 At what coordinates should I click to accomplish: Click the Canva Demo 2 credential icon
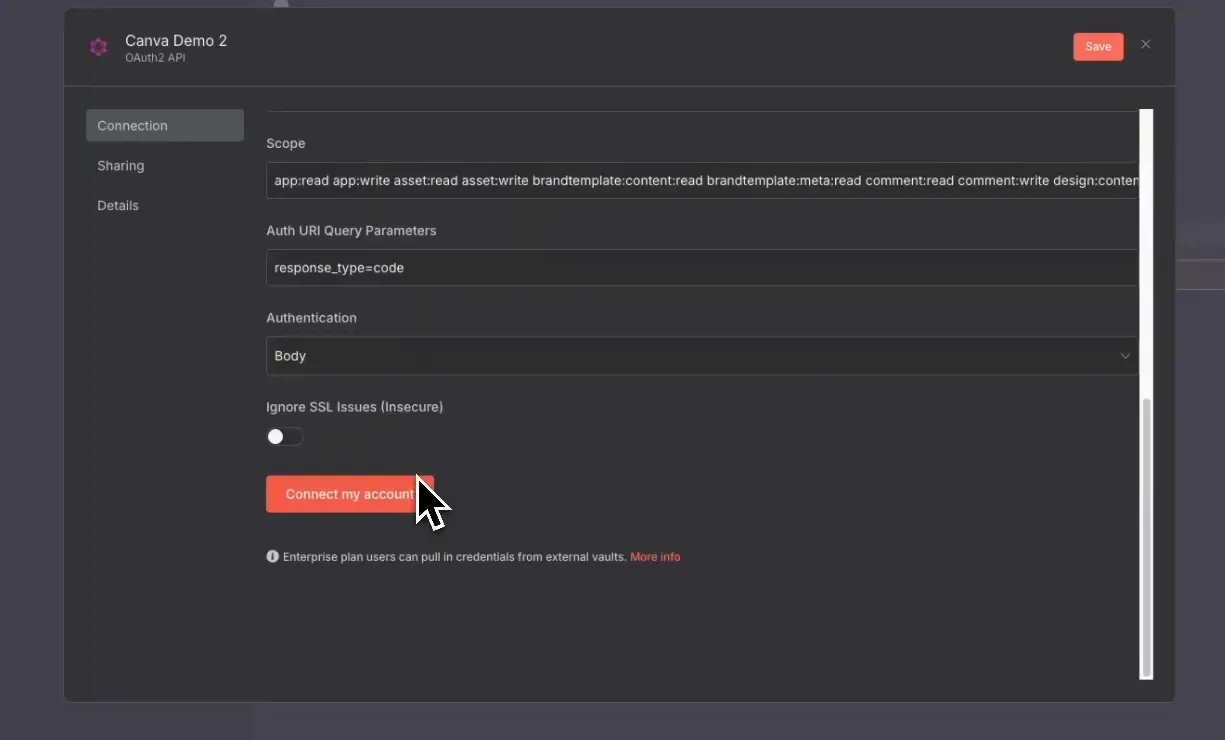coord(98,47)
